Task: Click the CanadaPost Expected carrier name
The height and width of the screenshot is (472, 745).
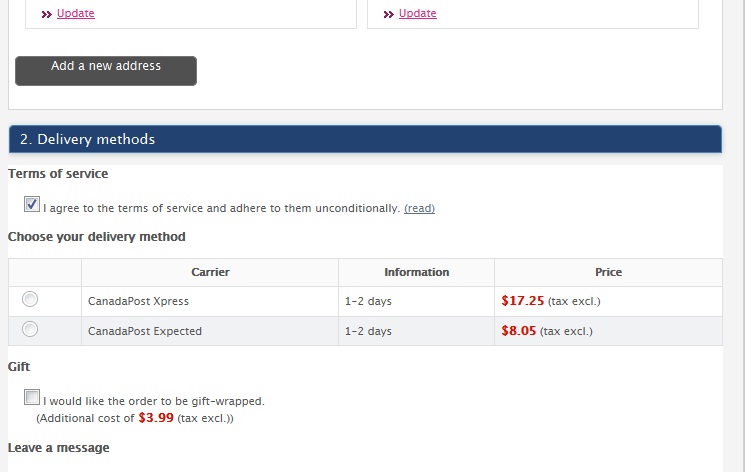Action: [144, 331]
